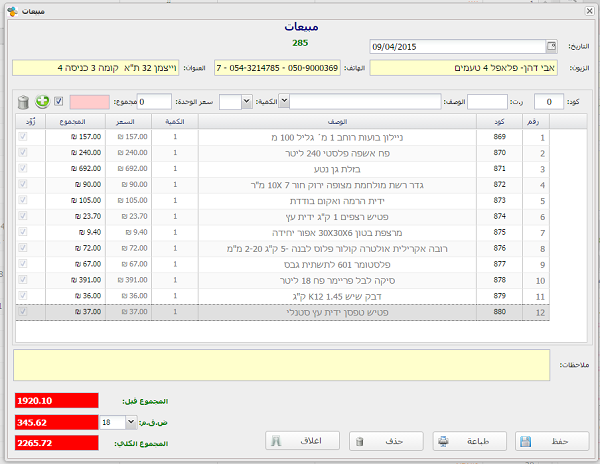
Task: Click the 391.00 price cell in row 10
Action: coord(129,280)
